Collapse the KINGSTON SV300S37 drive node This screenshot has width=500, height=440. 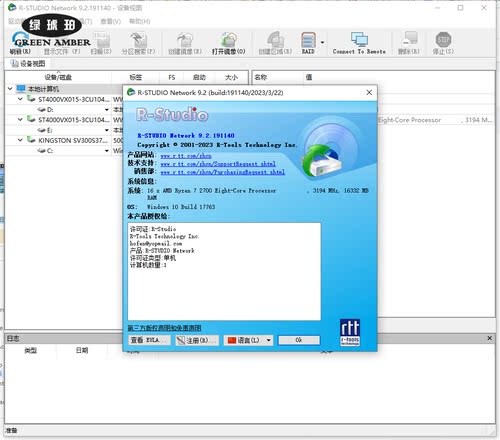(x=20, y=140)
